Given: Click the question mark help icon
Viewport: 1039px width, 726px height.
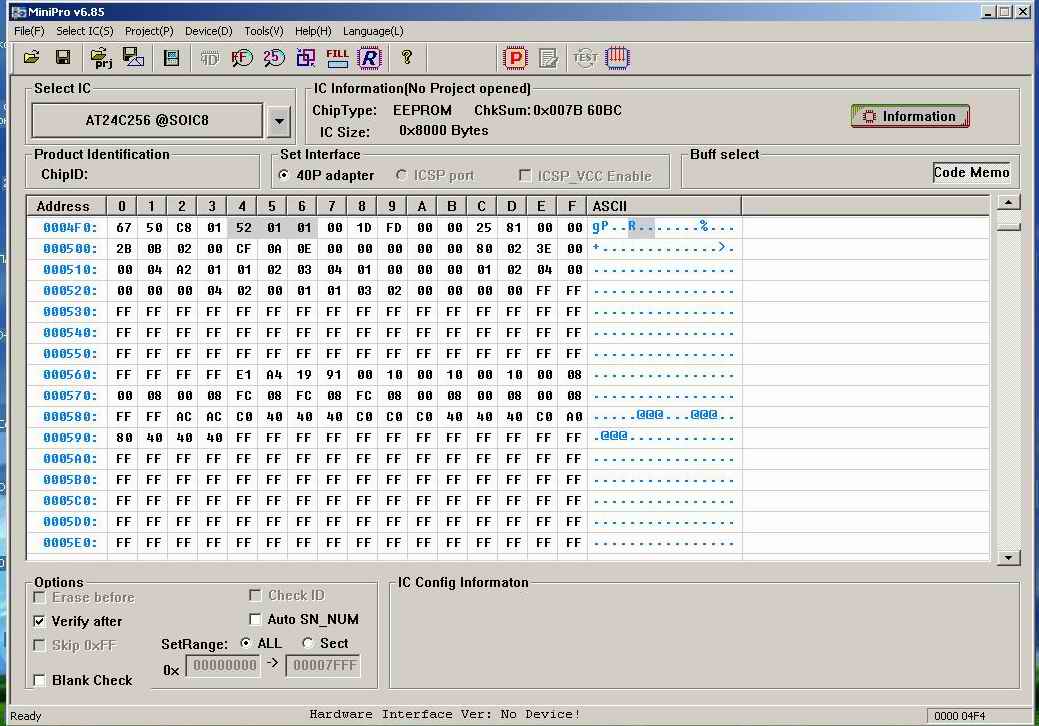Looking at the screenshot, I should (407, 58).
